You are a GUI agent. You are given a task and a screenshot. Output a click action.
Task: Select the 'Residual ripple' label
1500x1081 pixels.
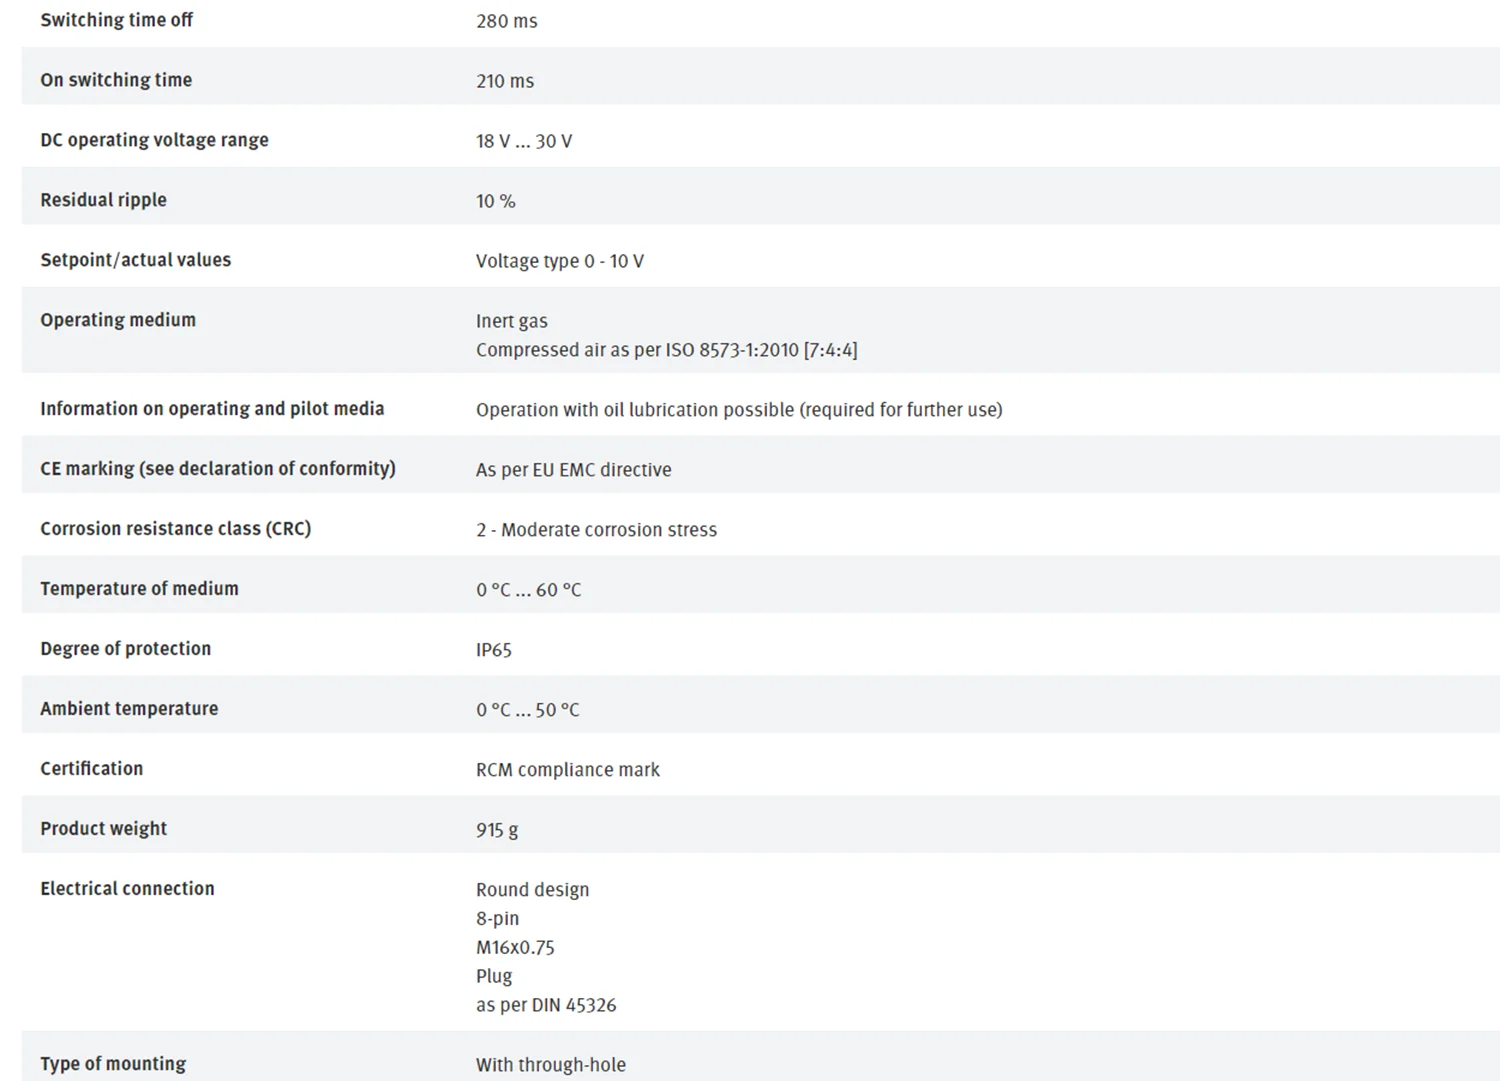point(103,200)
